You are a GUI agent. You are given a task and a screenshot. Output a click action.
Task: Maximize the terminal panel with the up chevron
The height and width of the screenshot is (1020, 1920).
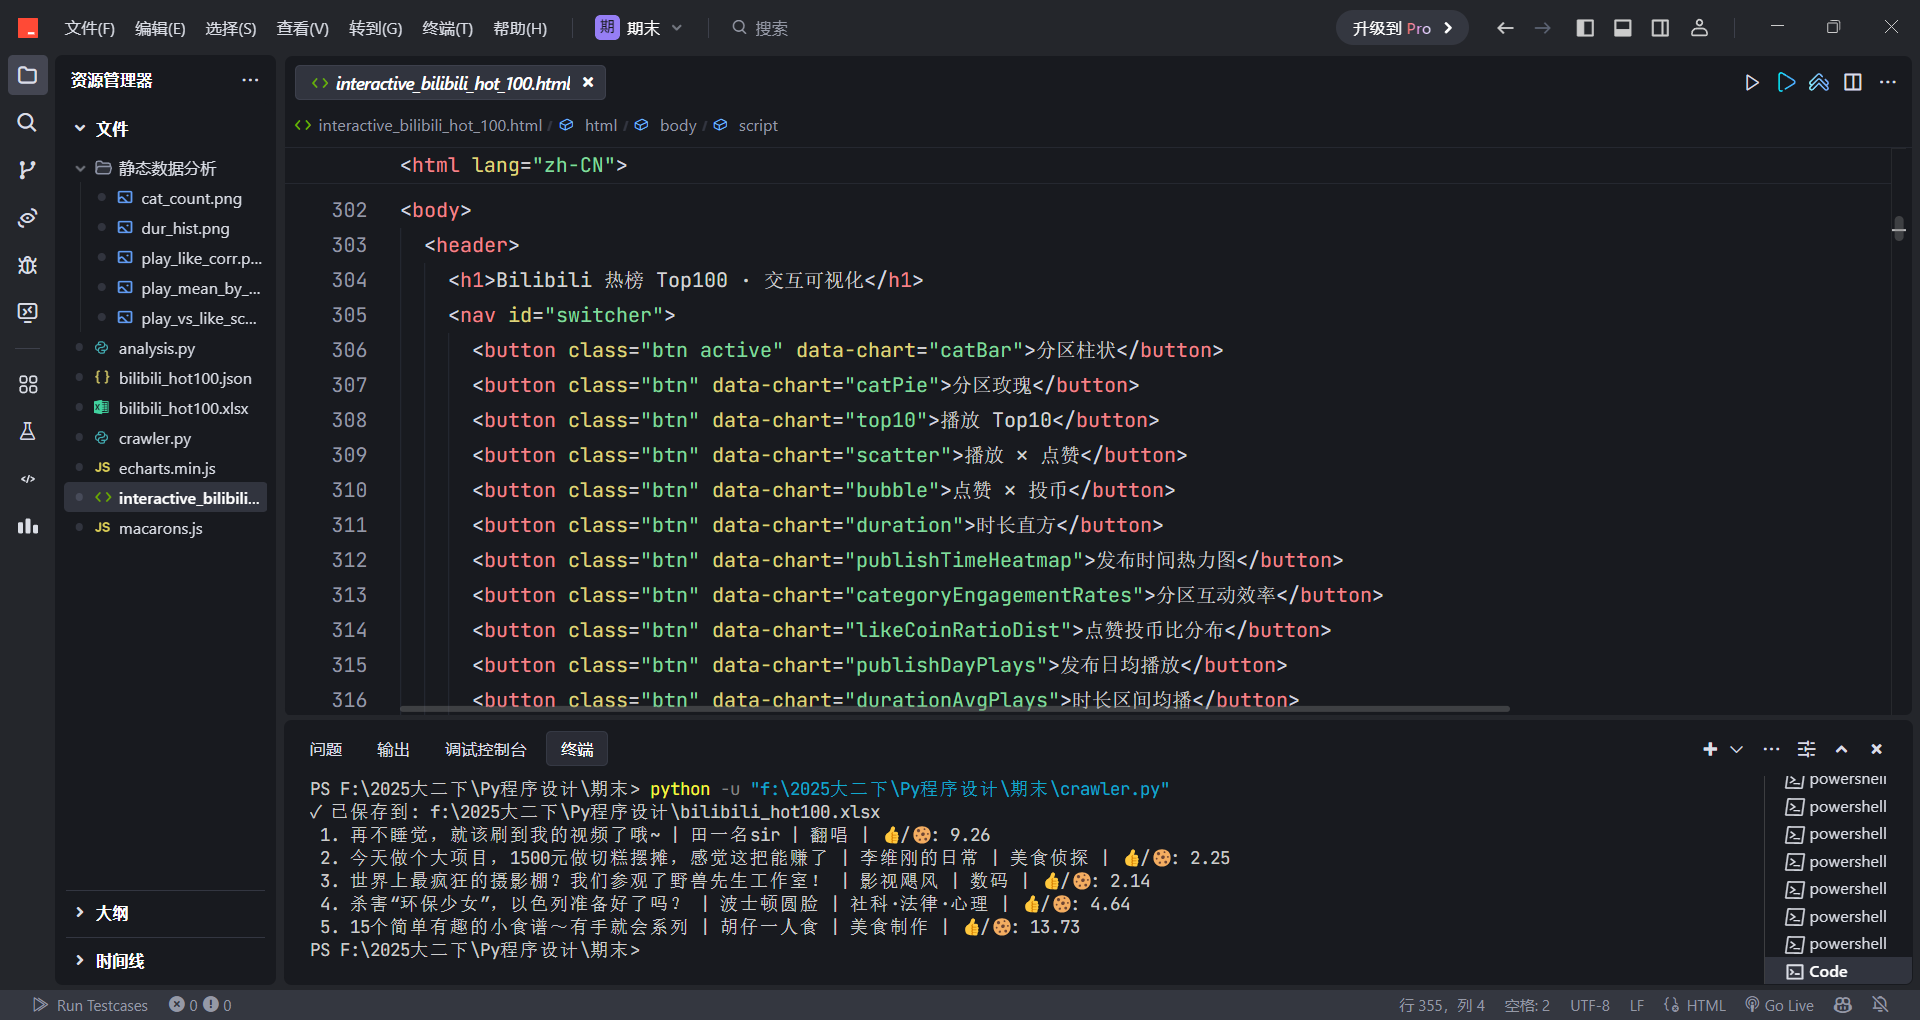pos(1841,749)
